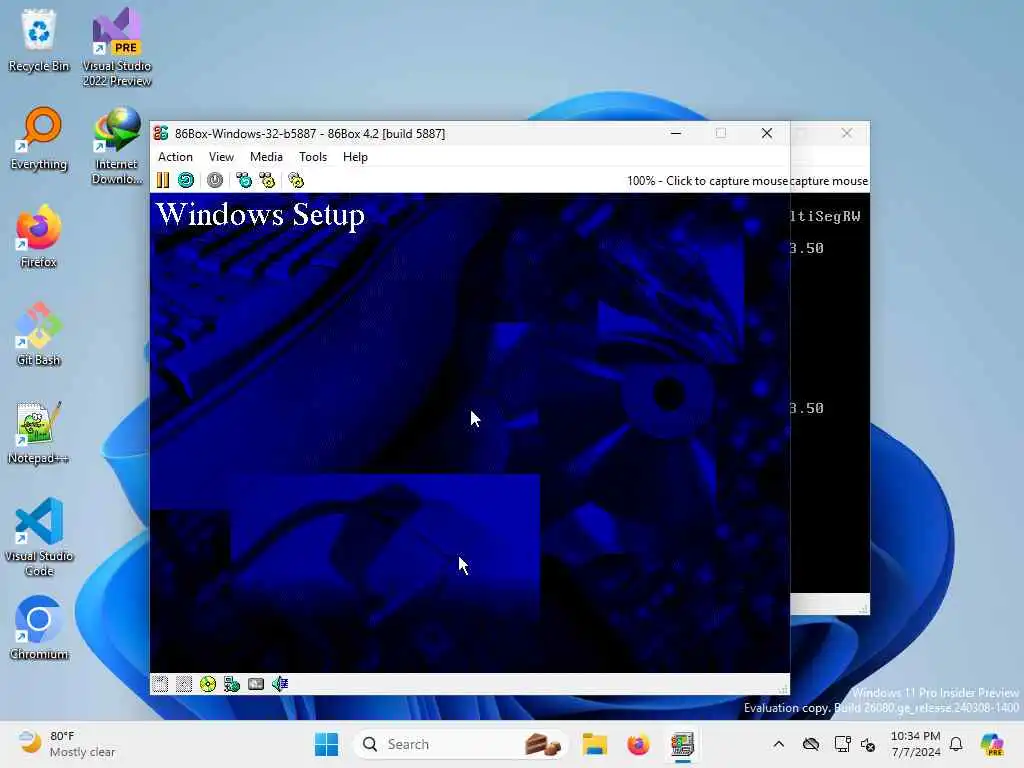Send Ctrl+Alt+Del via toolbar icon
Screen dimensions: 1024x768
[x=244, y=180]
